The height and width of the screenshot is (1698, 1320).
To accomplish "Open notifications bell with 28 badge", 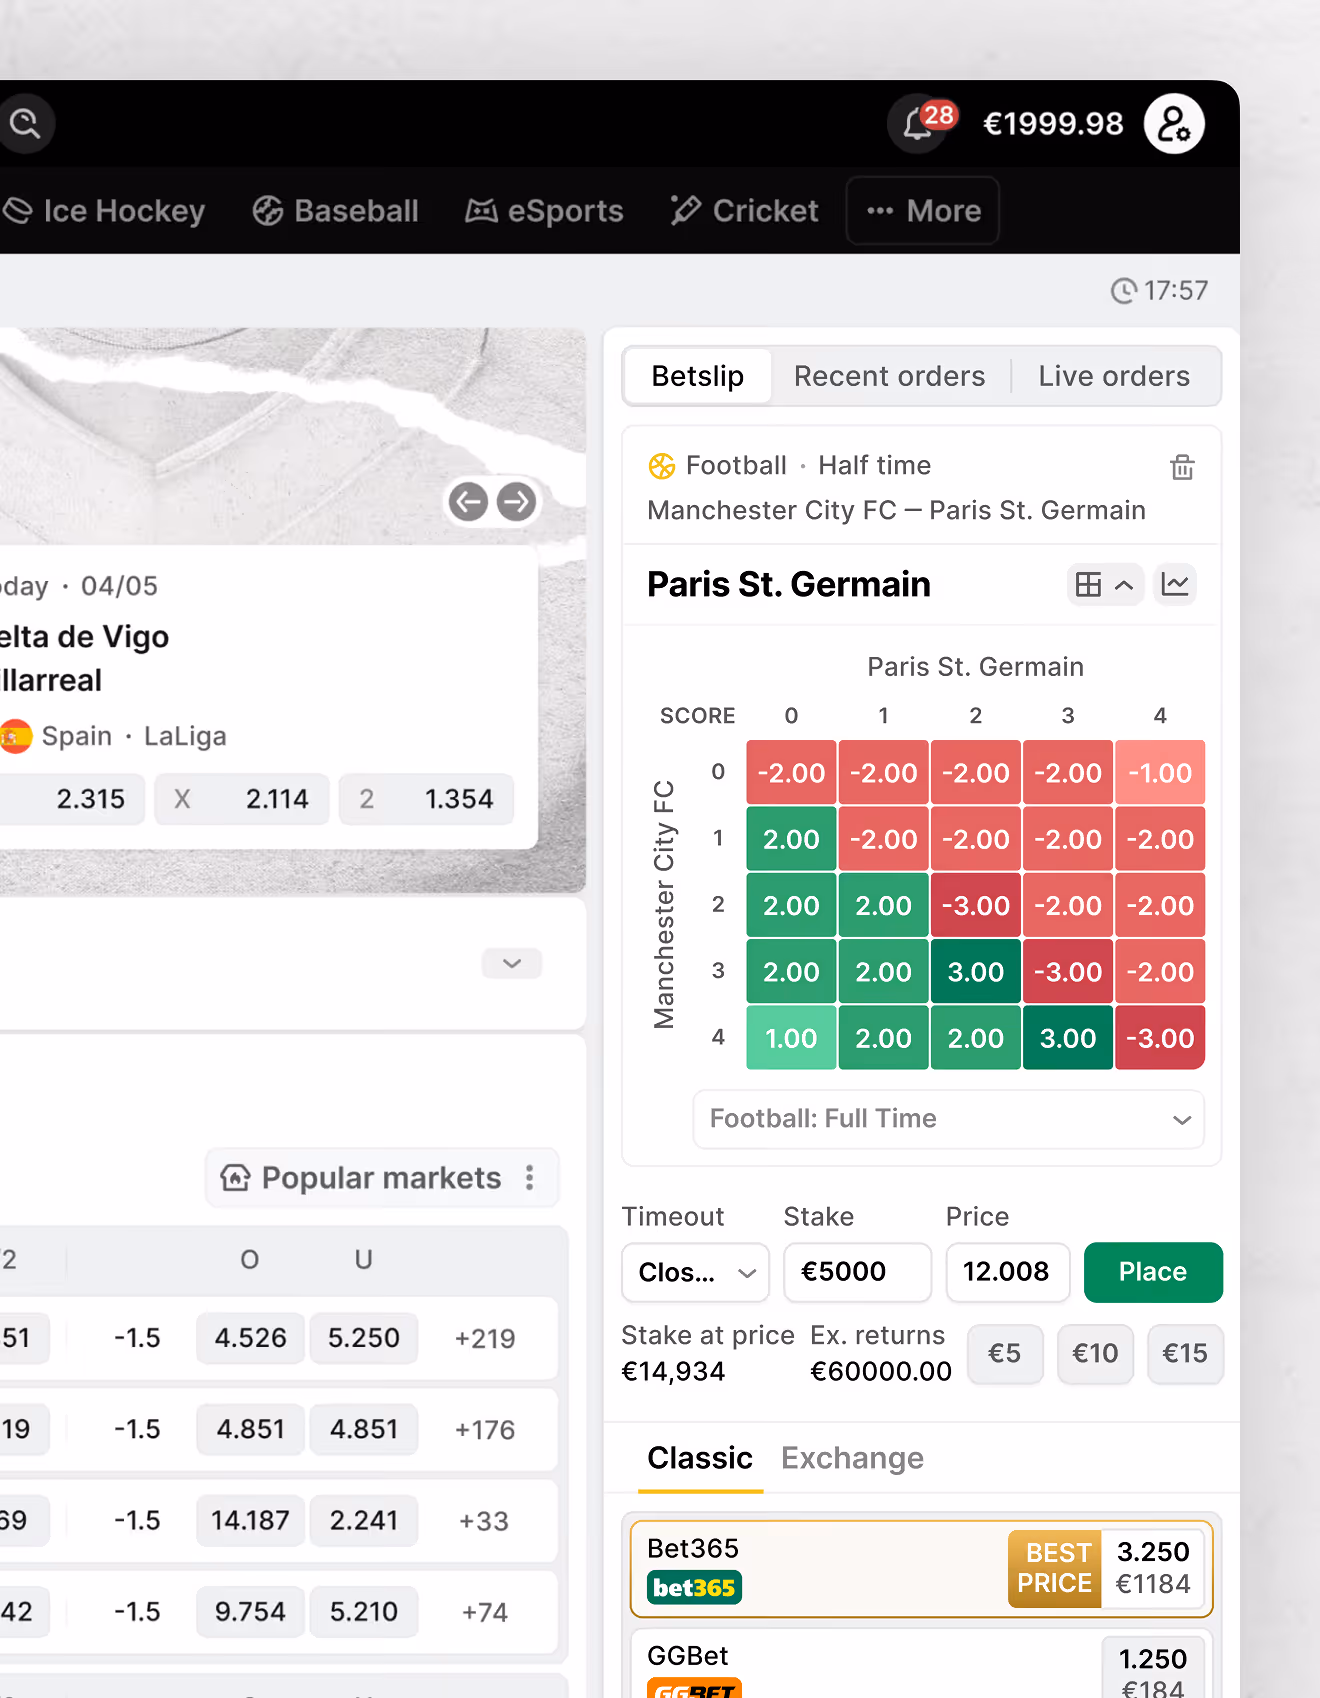I will [x=921, y=124].
